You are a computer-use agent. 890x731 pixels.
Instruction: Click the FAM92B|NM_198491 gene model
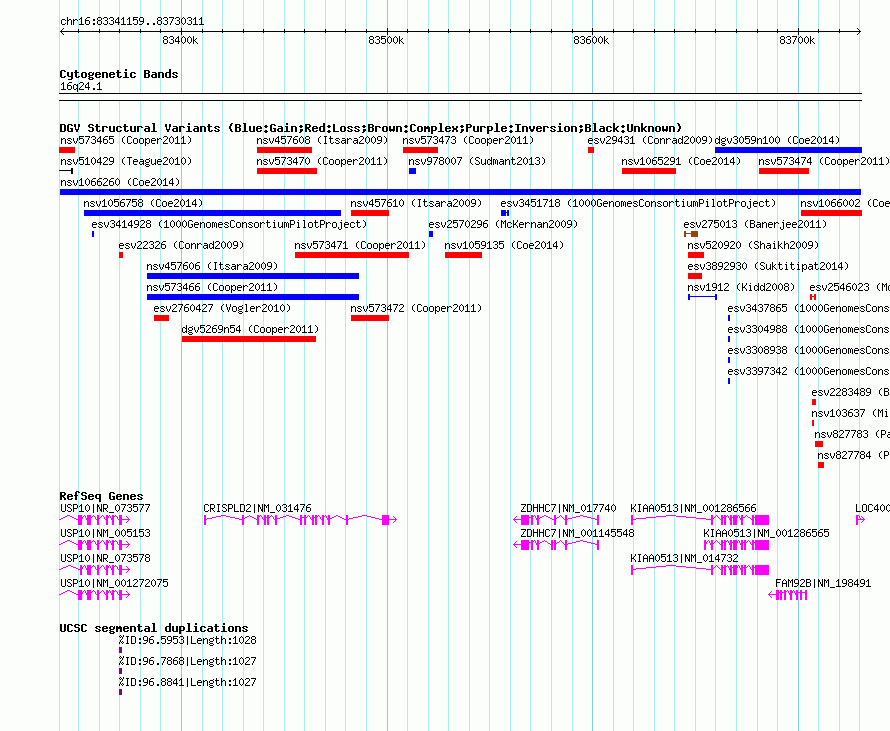[788, 594]
